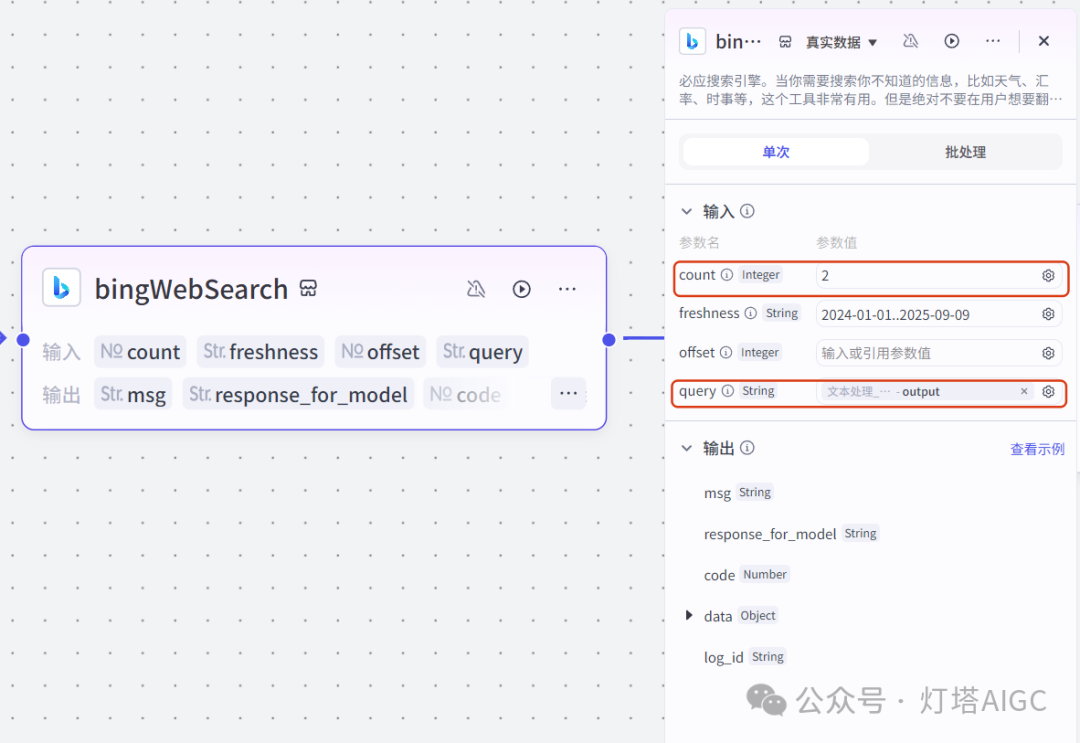Click the node's alert-off icon on canvas card
Viewport: 1080px width, 743px height.
(x=476, y=289)
